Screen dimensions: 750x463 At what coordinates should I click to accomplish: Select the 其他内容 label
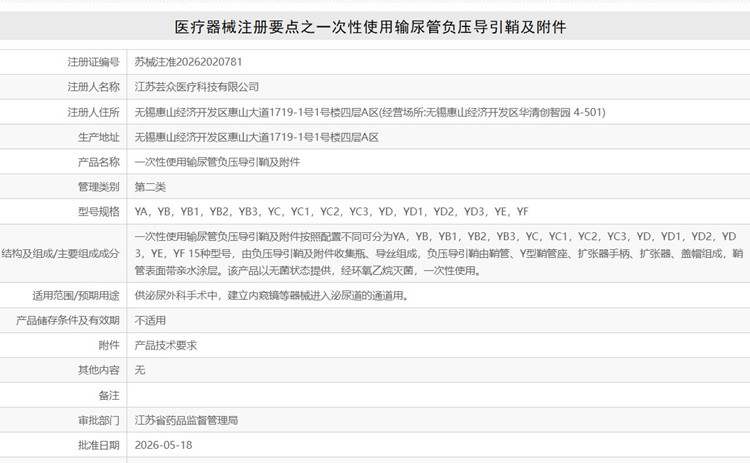click(x=99, y=370)
